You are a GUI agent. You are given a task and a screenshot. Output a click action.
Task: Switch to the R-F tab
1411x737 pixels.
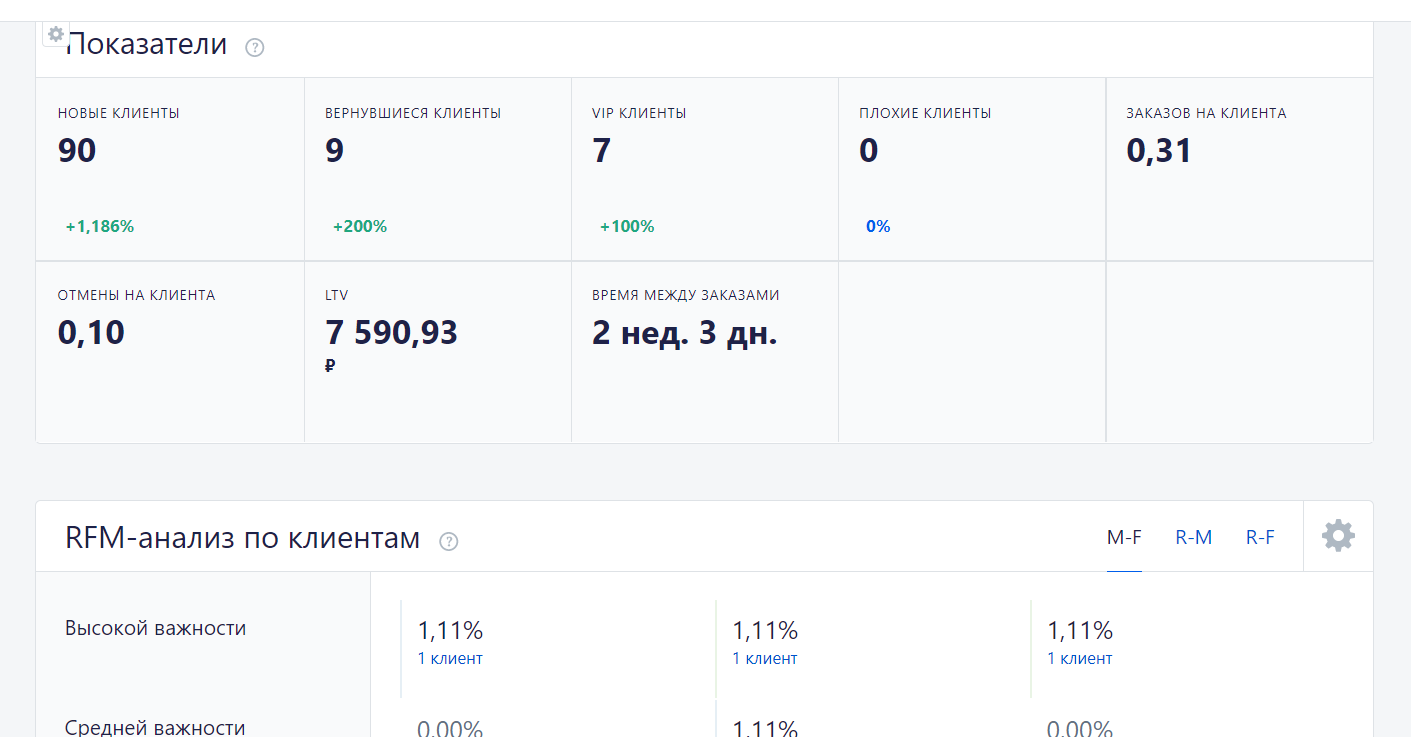click(1260, 537)
